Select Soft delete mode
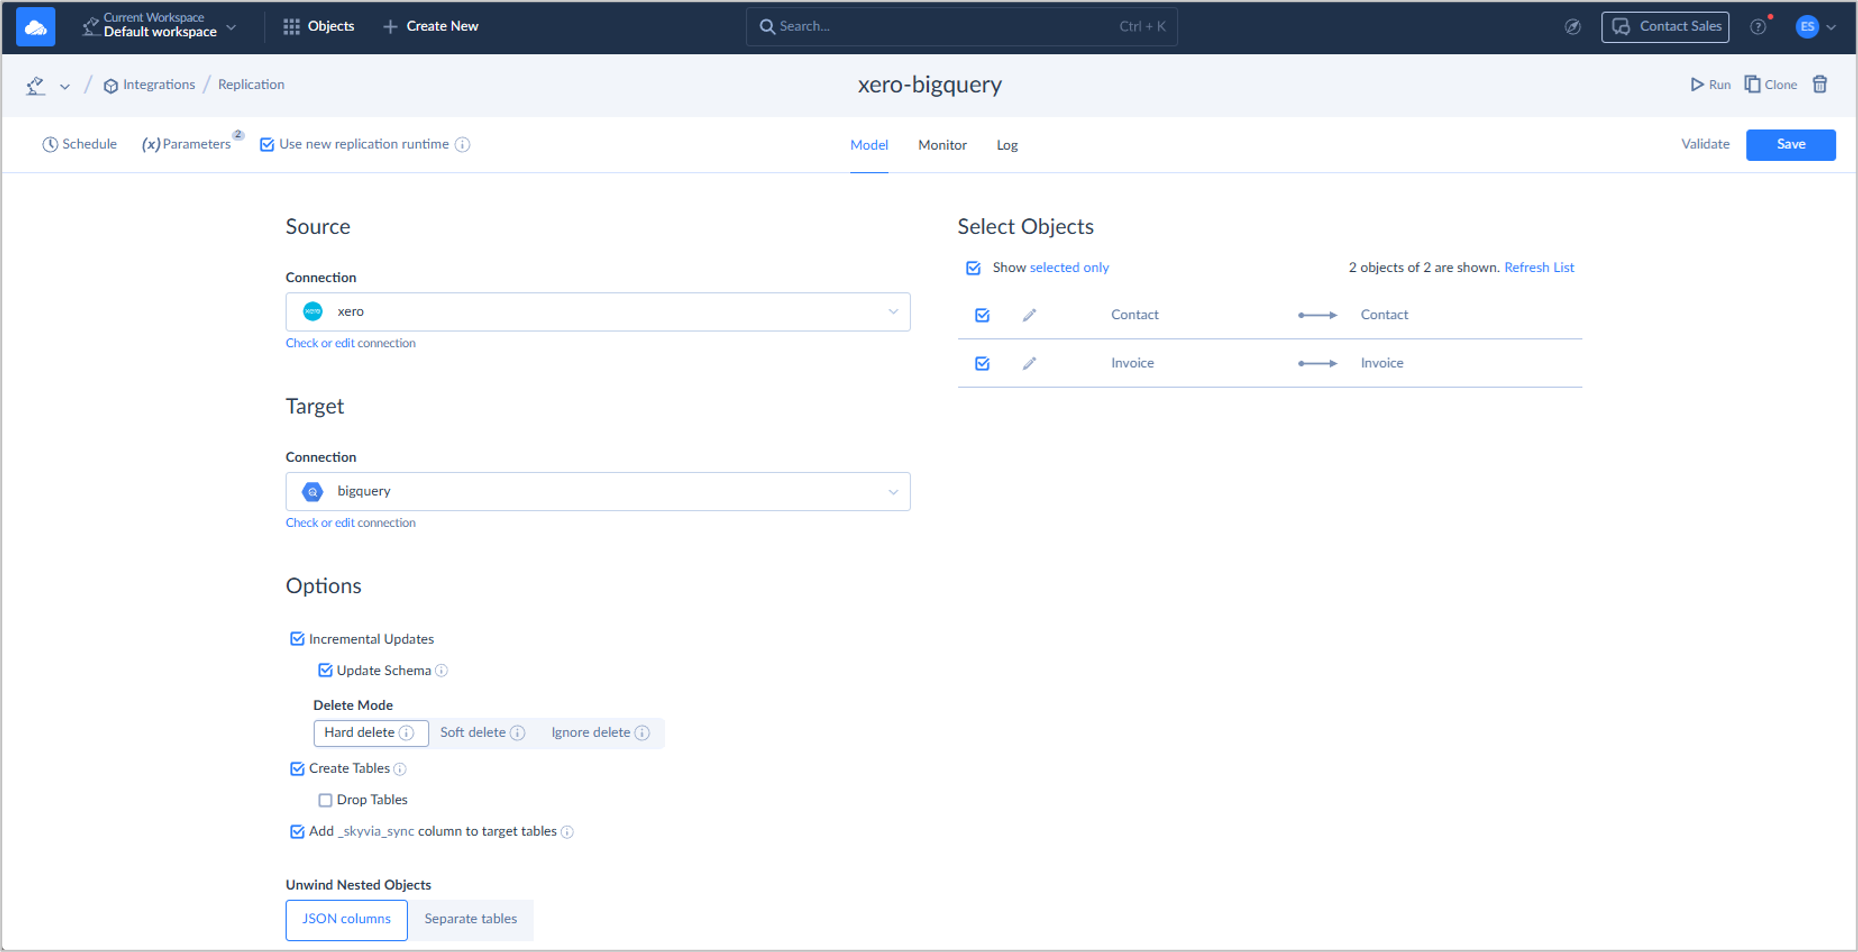The image size is (1858, 952). pyautogui.click(x=482, y=733)
